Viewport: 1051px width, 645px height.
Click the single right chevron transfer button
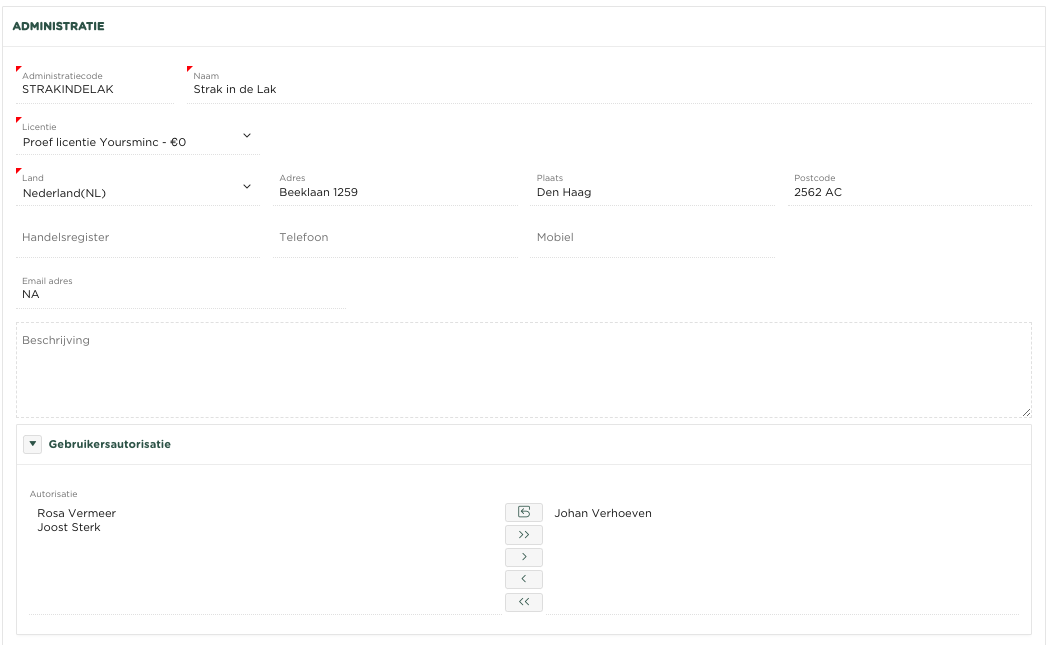pos(523,557)
